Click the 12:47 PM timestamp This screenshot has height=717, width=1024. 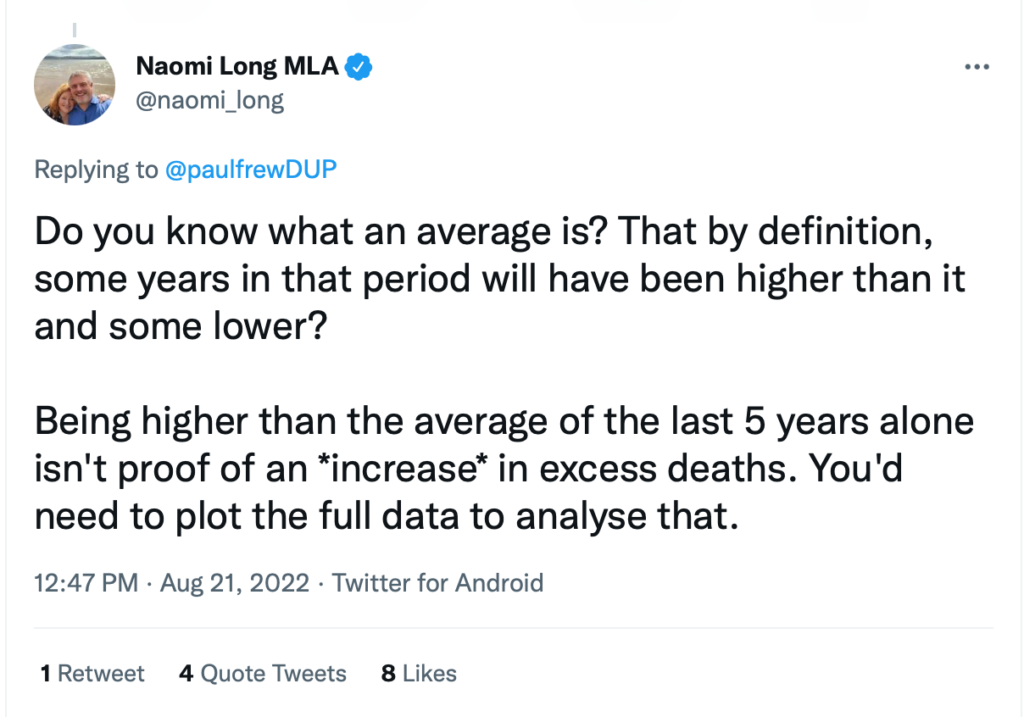86,582
